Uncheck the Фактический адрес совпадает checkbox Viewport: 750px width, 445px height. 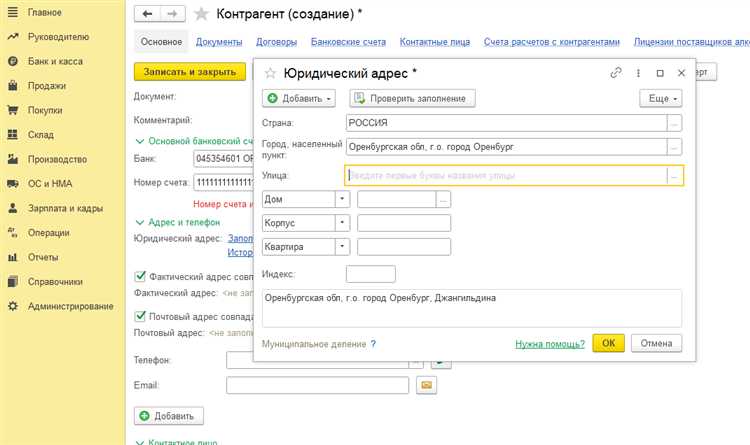click(x=140, y=276)
